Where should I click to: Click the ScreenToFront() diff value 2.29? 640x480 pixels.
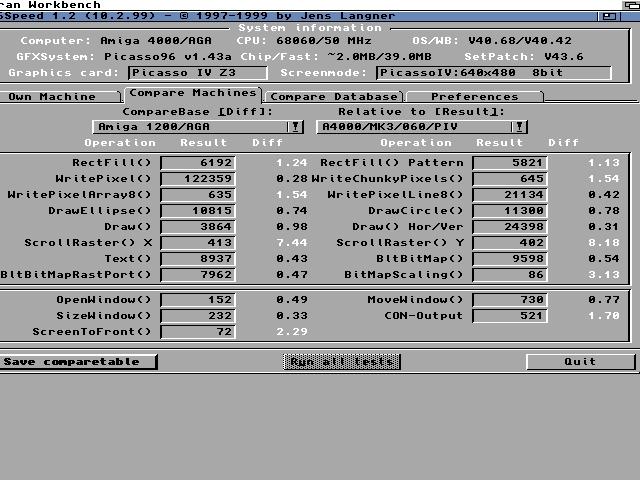tap(292, 332)
